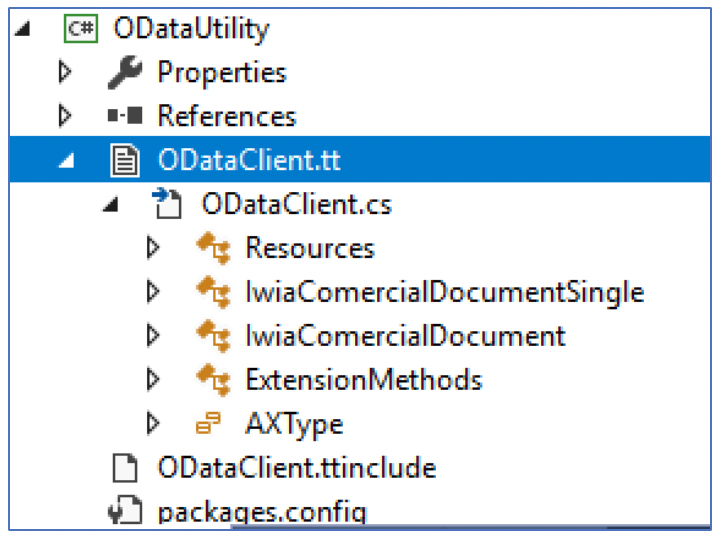The image size is (724, 542).
Task: Select the IwiaComercialDocument class item
Action: point(405,336)
